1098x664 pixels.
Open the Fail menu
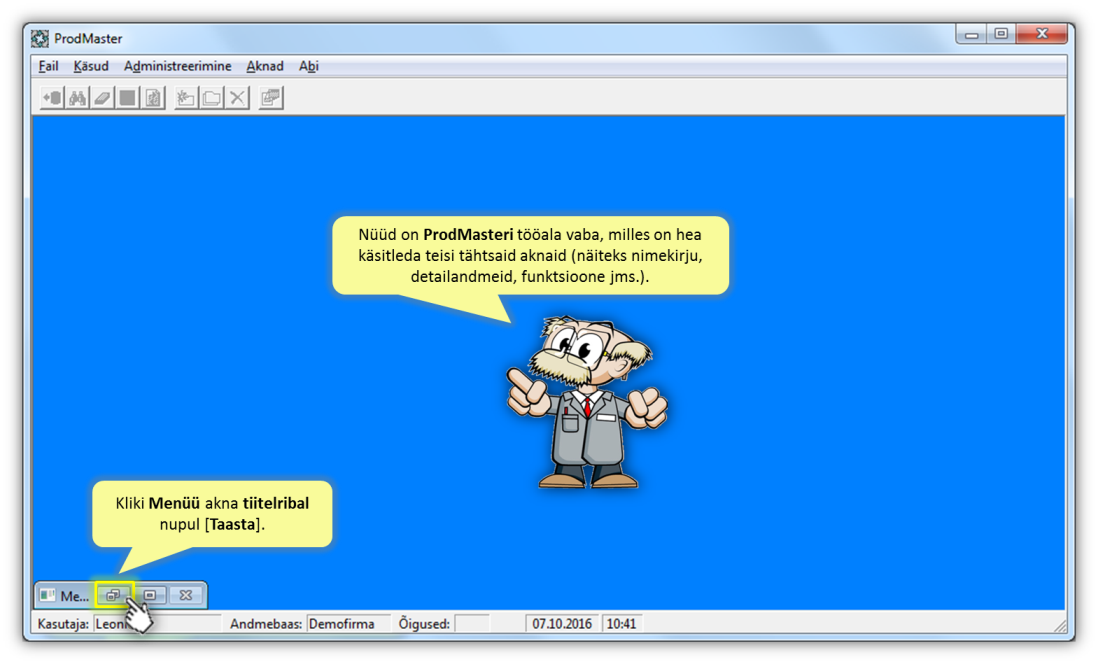(x=48, y=66)
